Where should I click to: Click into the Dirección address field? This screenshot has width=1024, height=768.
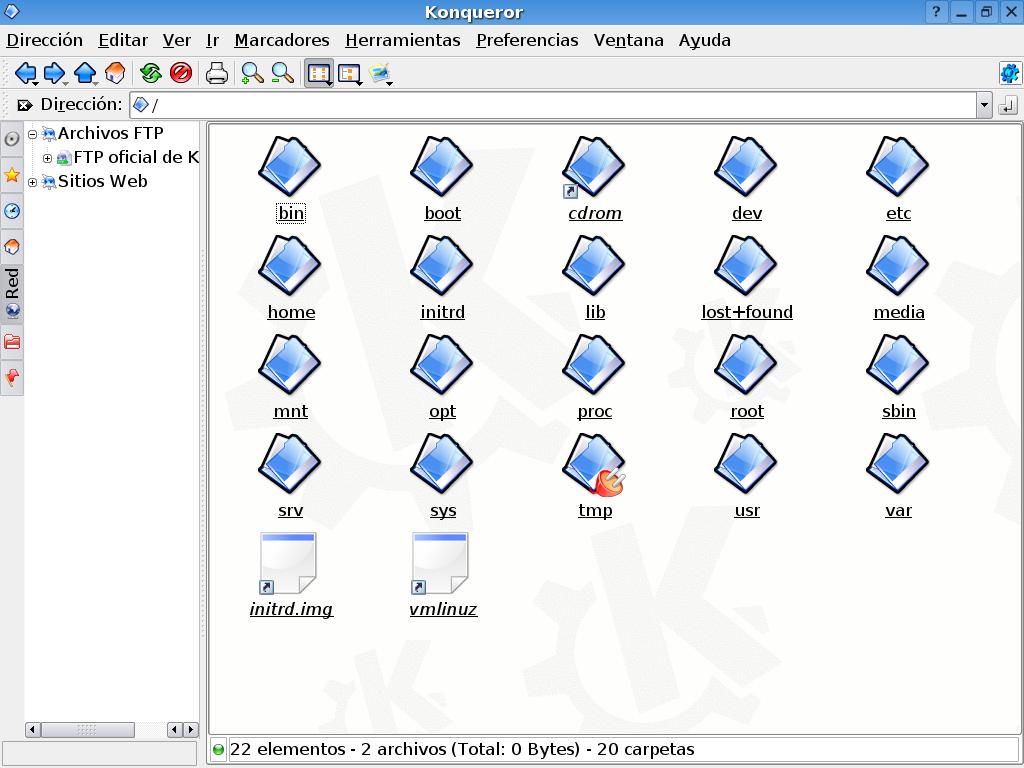[552, 105]
